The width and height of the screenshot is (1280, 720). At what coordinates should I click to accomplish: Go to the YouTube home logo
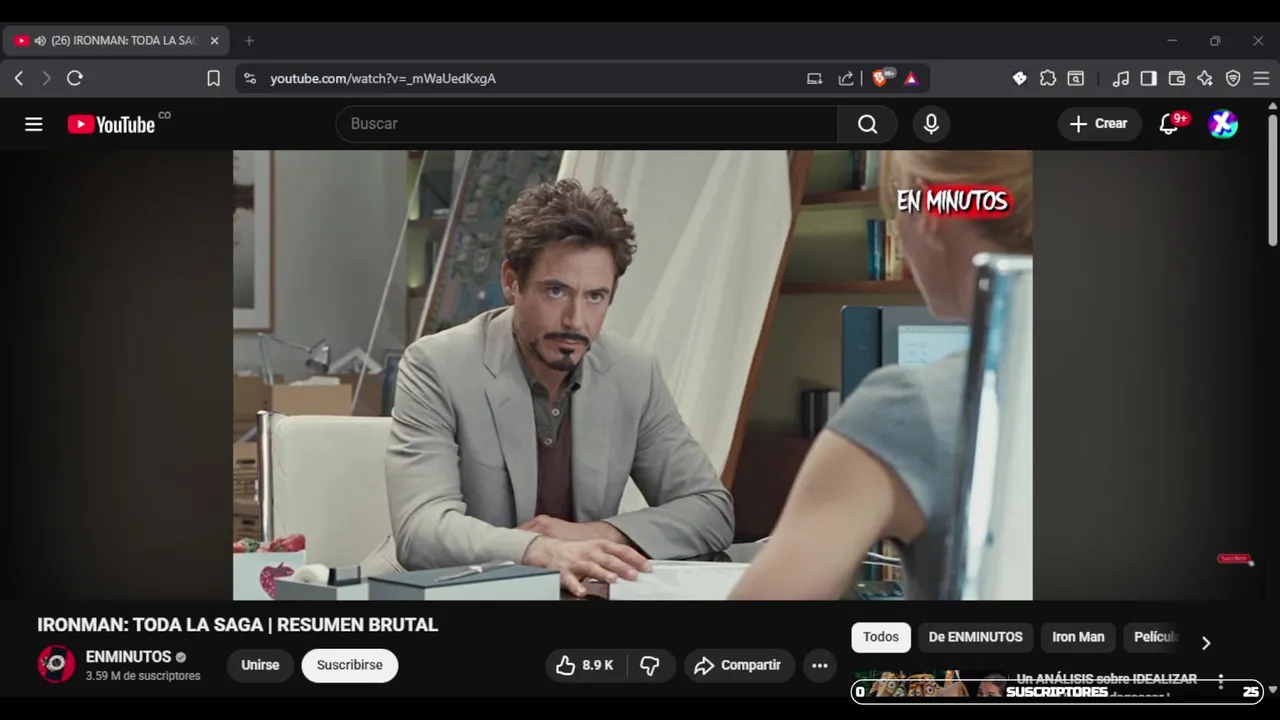(111, 124)
